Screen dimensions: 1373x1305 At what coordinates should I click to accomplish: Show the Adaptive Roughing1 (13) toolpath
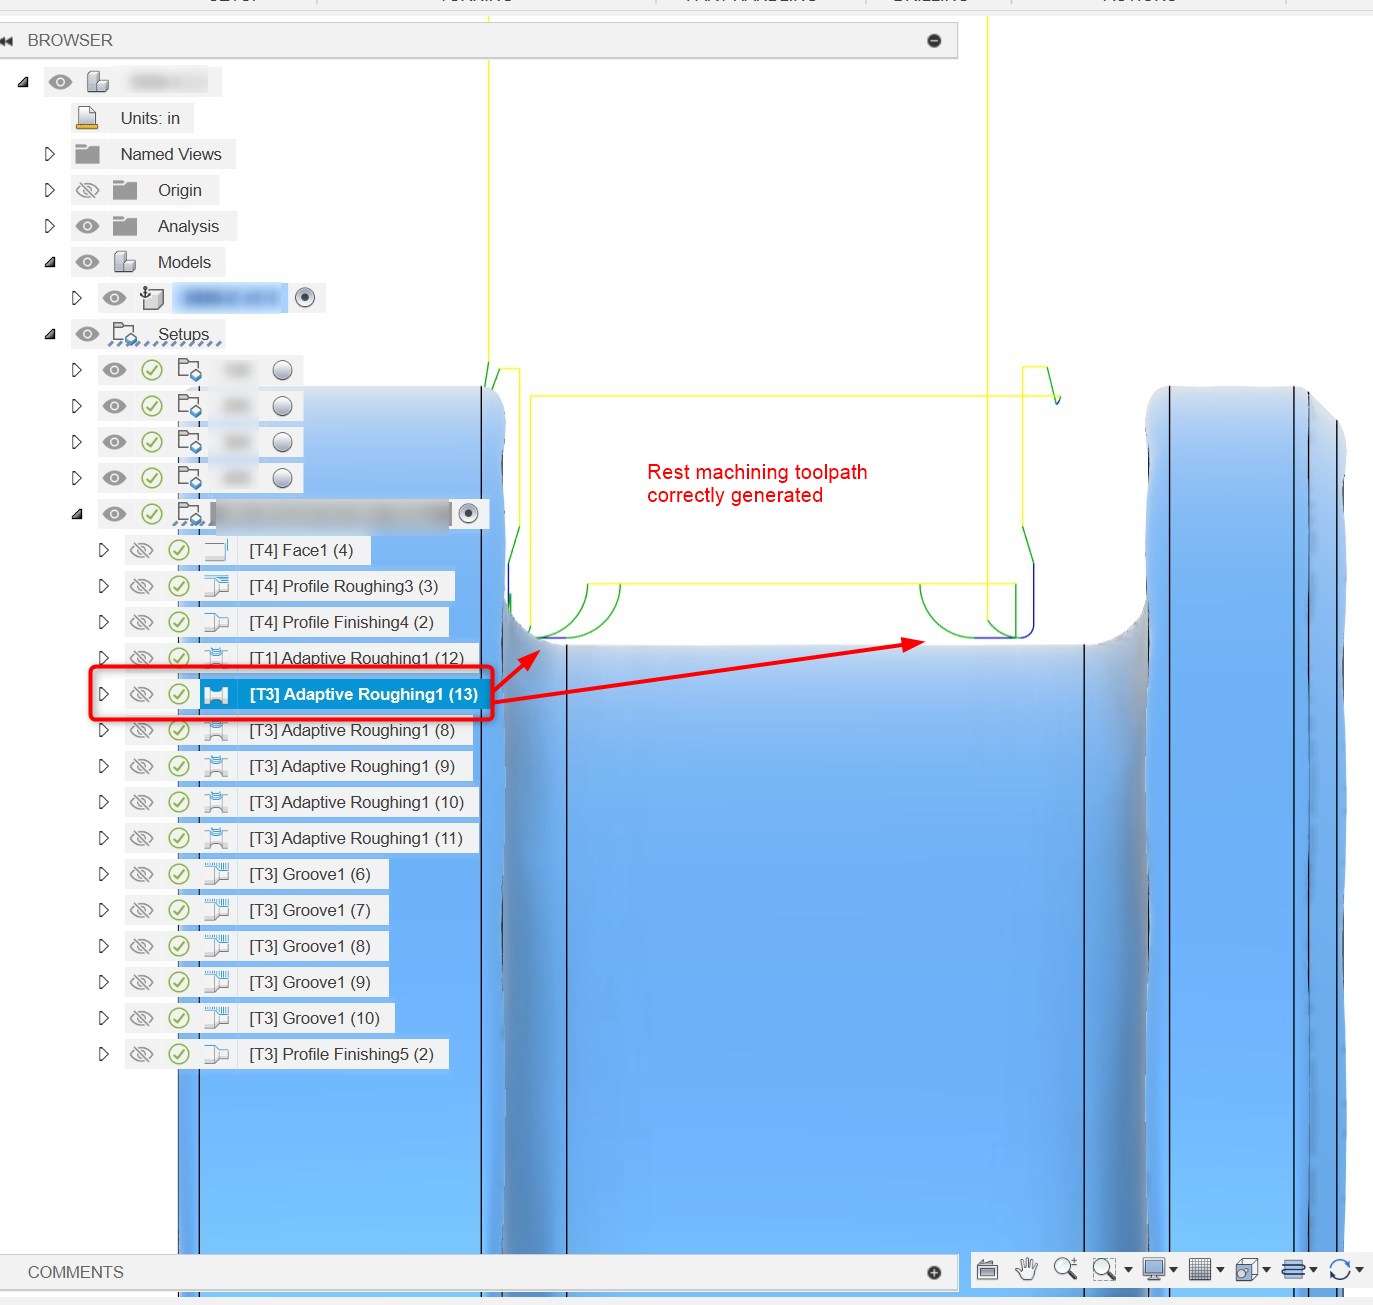[142, 694]
